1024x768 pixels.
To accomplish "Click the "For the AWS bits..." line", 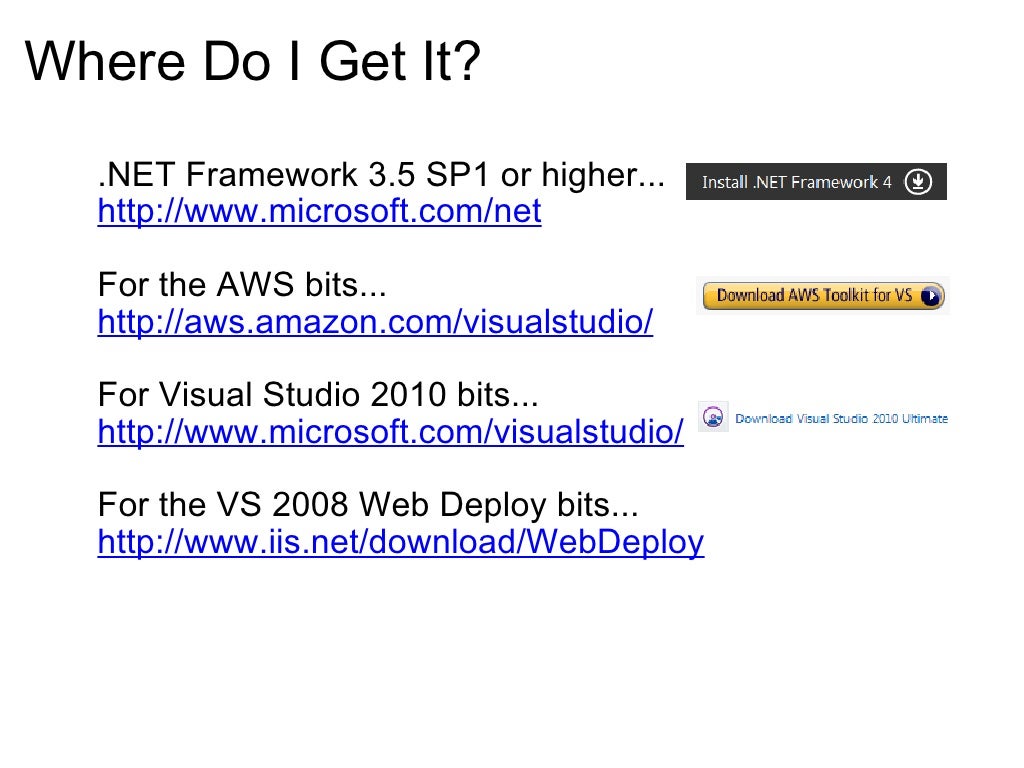I will pyautogui.click(x=242, y=286).
